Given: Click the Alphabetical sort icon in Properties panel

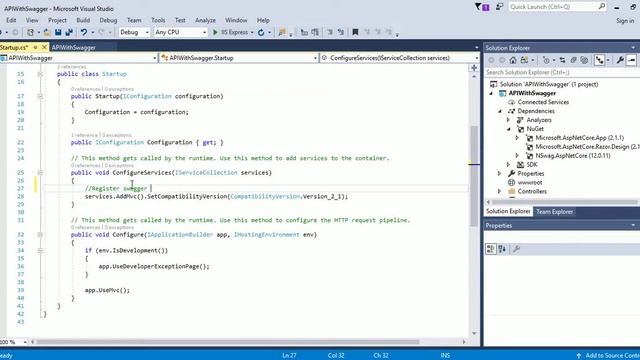Looking at the screenshot, I should click(x=502, y=249).
